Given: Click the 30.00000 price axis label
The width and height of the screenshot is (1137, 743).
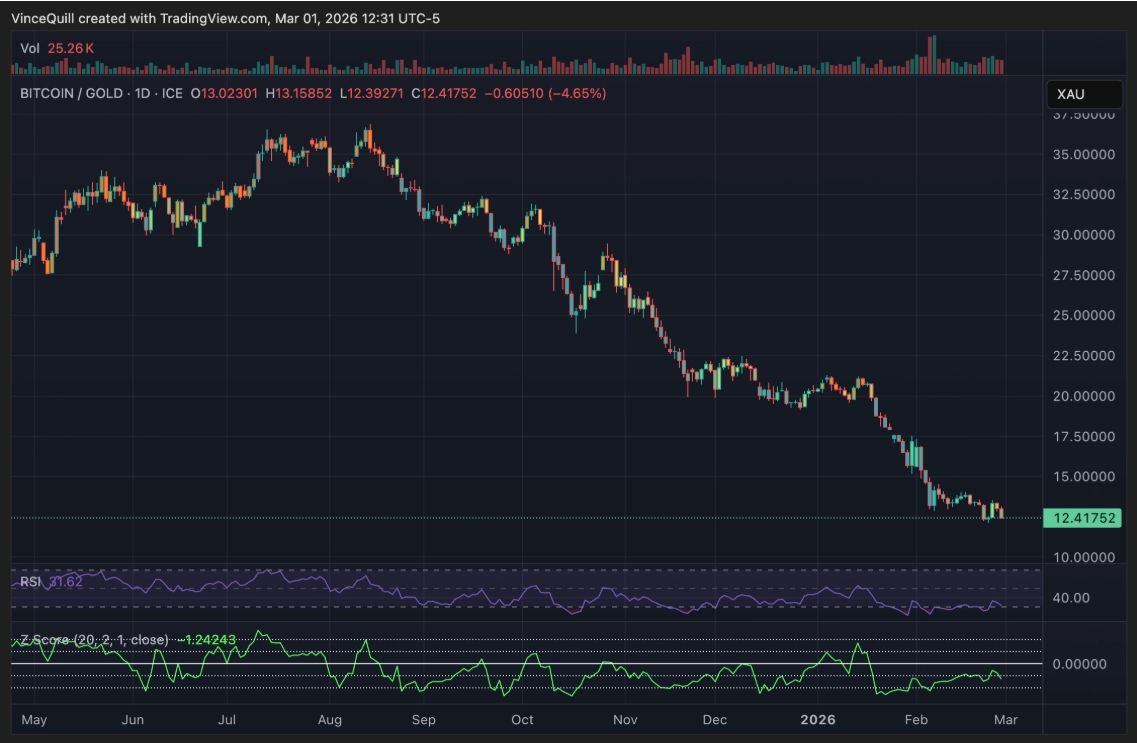Looking at the screenshot, I should pos(1083,235).
